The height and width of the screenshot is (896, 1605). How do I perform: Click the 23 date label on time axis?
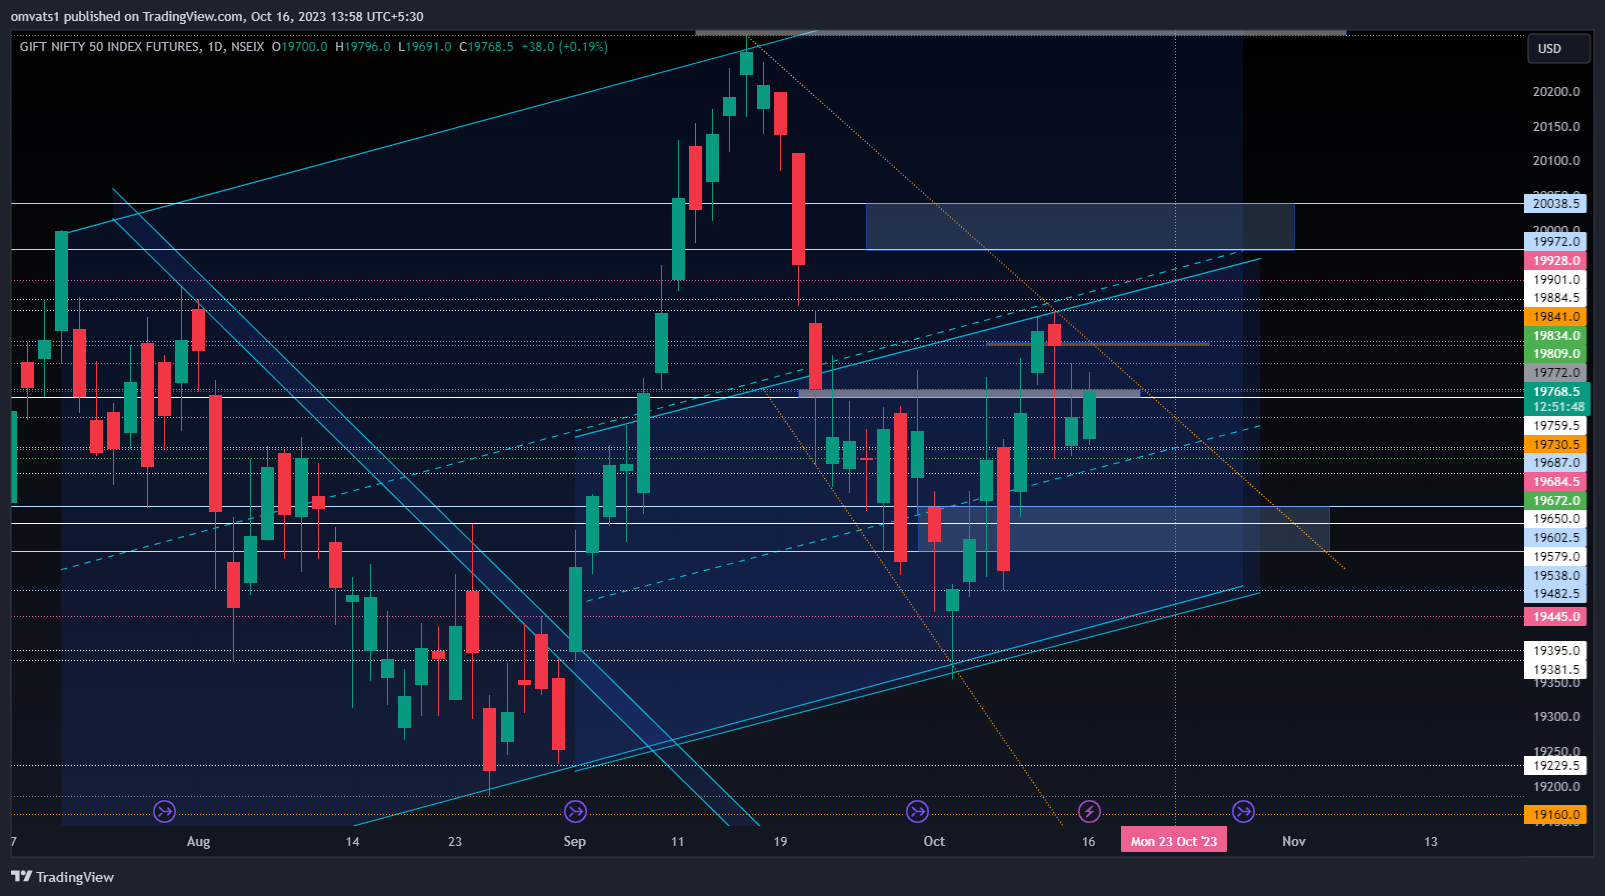[455, 841]
